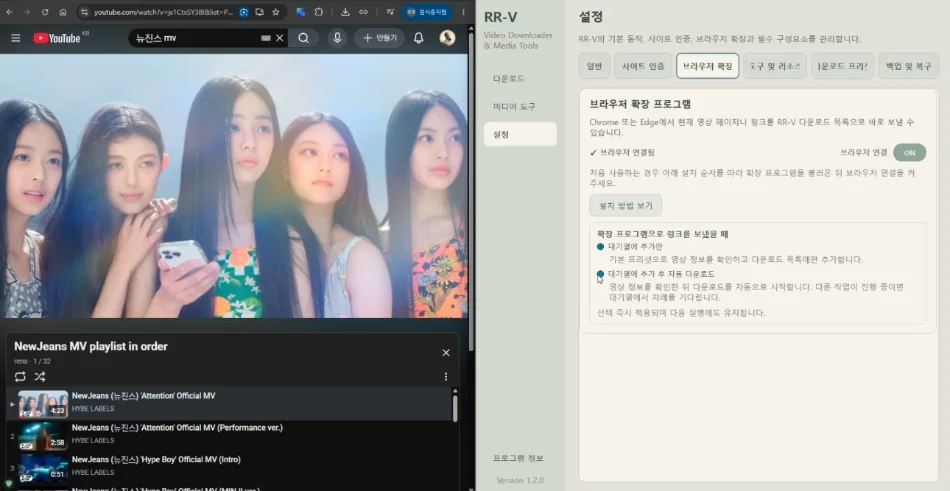Screen dimensions: 950x491
Task: Open the browser three-dot menu
Action: [x=463, y=12]
